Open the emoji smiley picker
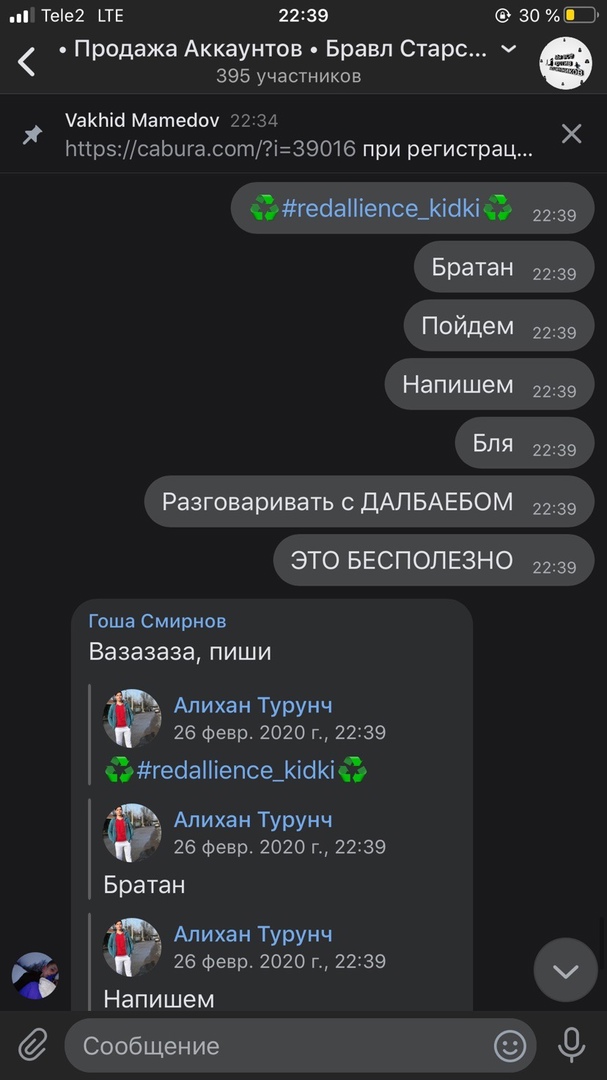This screenshot has width=607, height=1080. (510, 1046)
